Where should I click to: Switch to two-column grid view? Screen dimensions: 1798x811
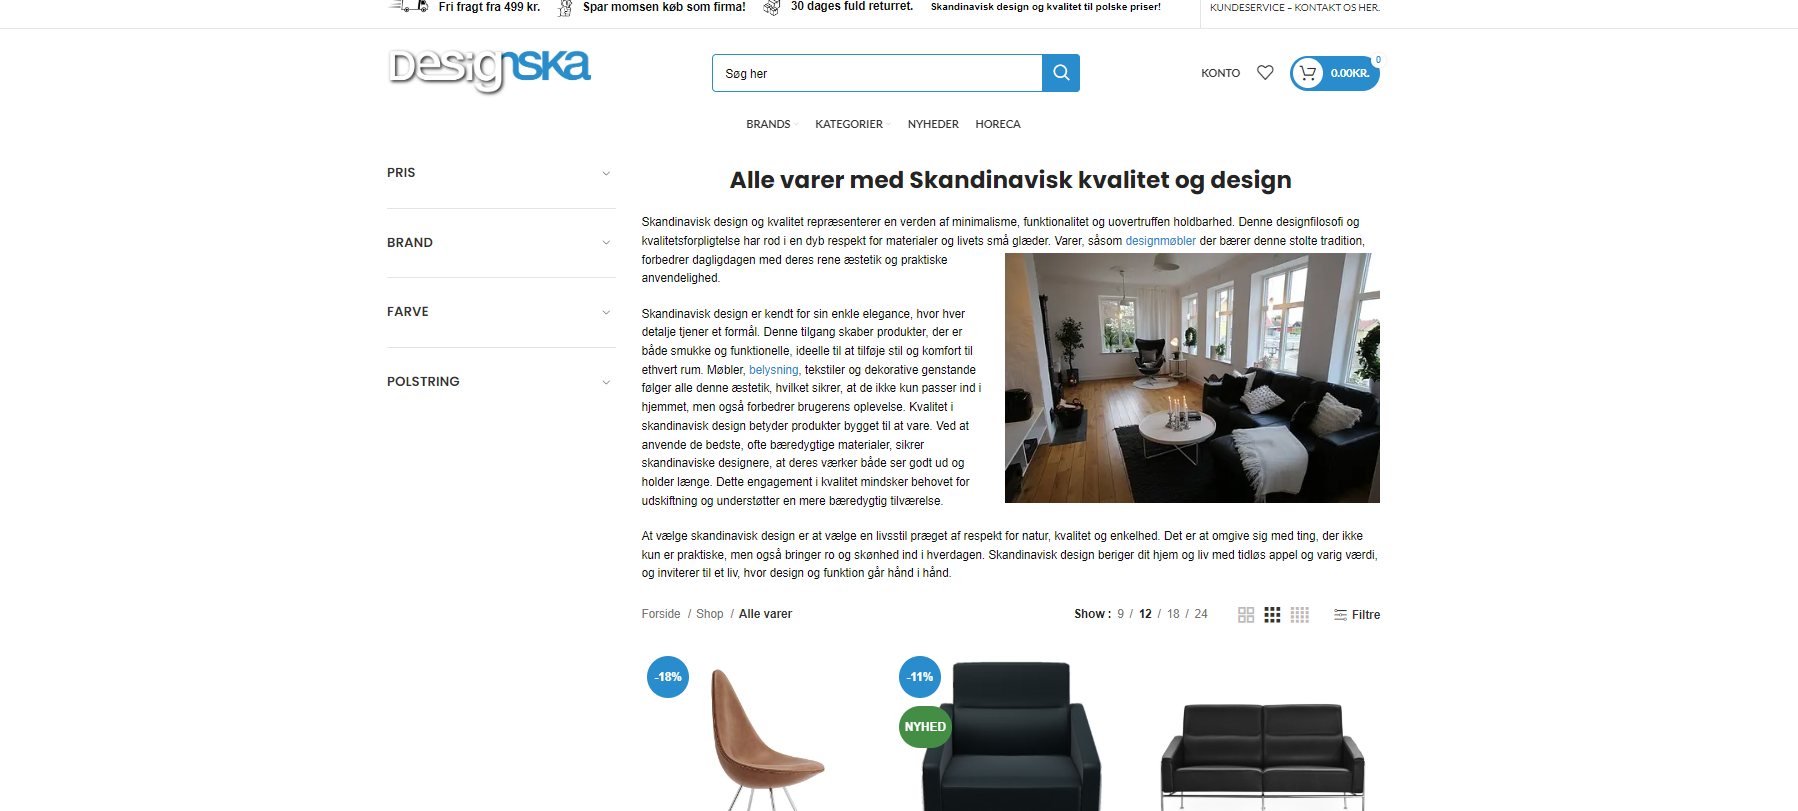point(1246,615)
